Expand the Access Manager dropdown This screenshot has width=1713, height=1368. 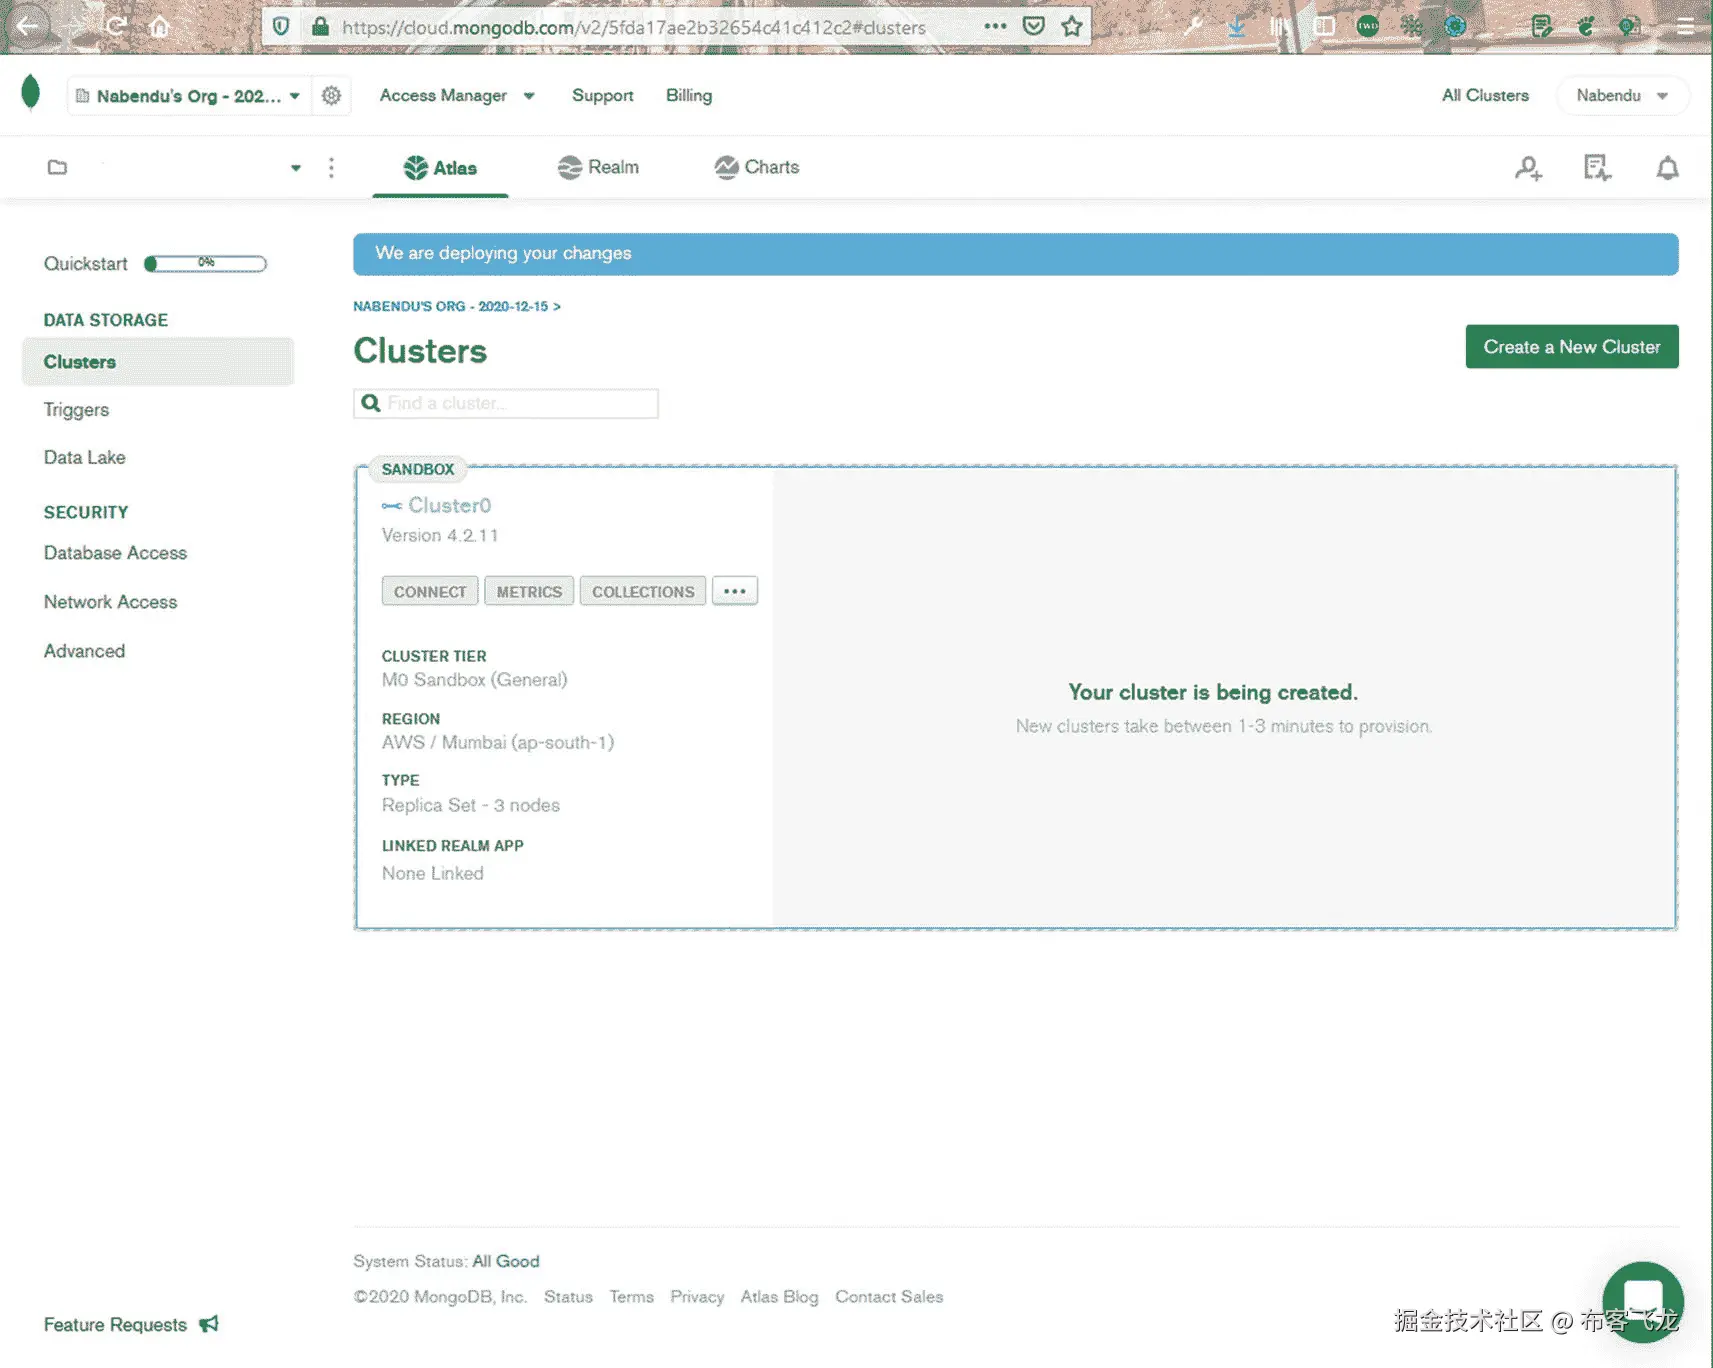pyautogui.click(x=457, y=95)
